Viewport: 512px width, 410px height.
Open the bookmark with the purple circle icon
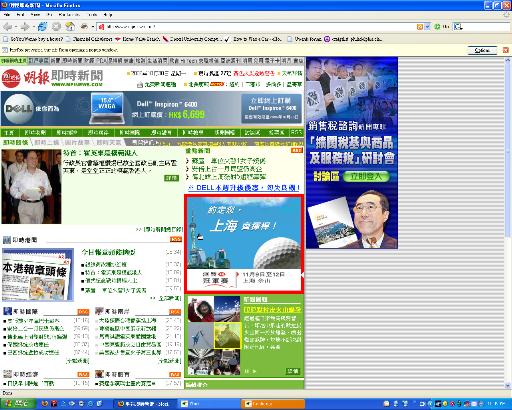pyautogui.click(x=353, y=39)
